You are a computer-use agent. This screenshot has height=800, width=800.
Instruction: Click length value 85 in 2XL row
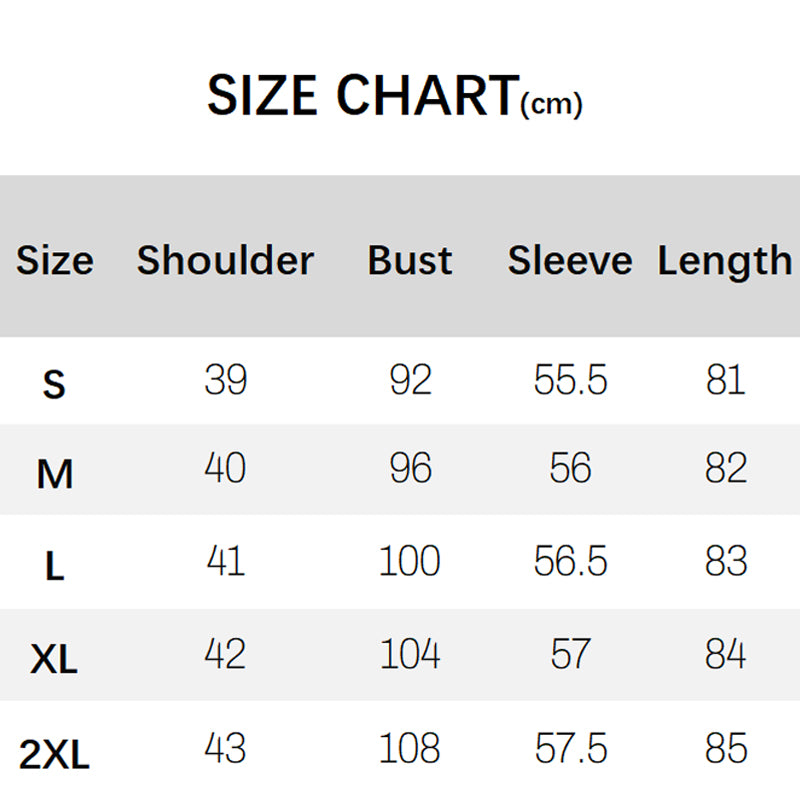[x=725, y=748]
